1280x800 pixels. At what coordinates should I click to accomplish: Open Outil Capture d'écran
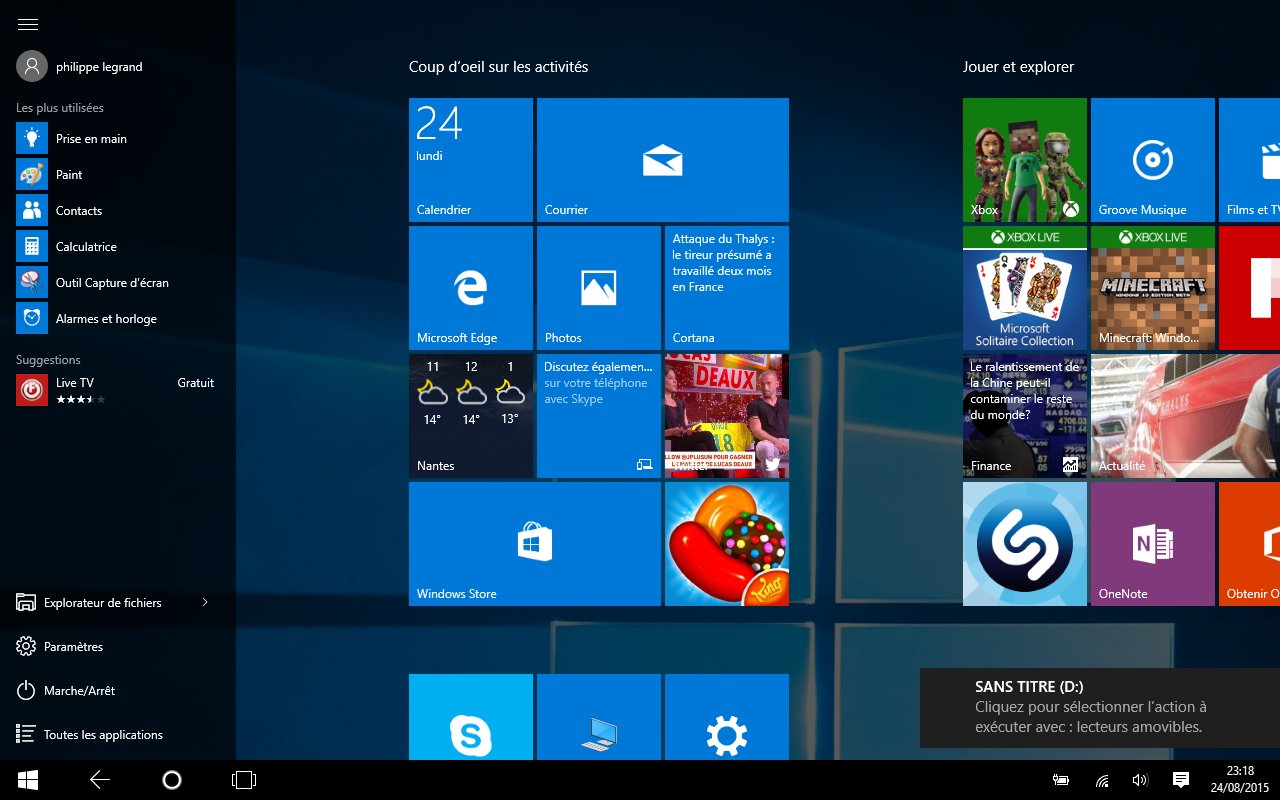pyautogui.click(x=118, y=283)
